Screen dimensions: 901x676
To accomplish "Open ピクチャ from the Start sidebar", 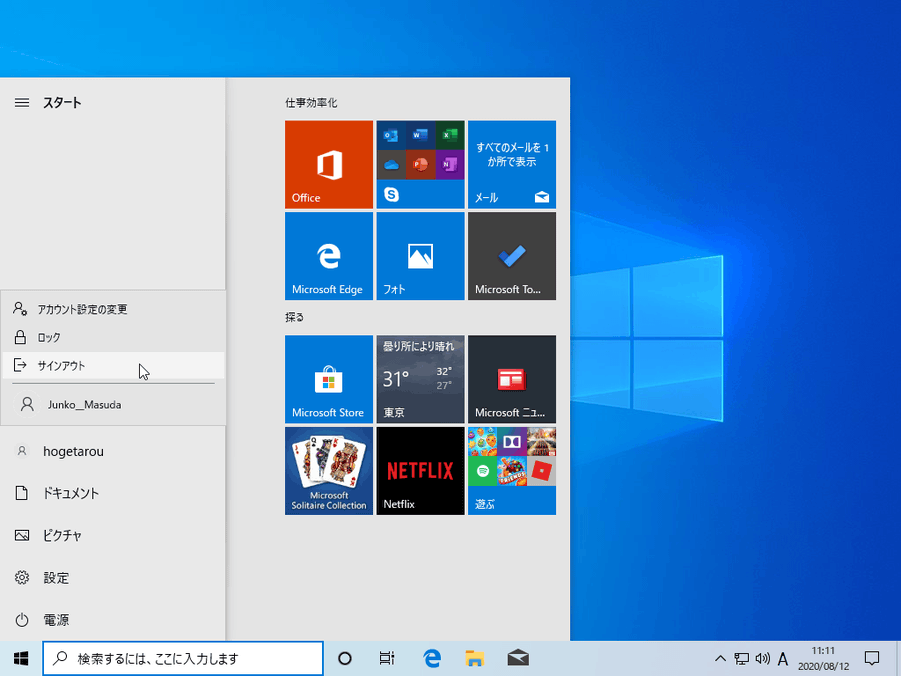I will coord(113,535).
